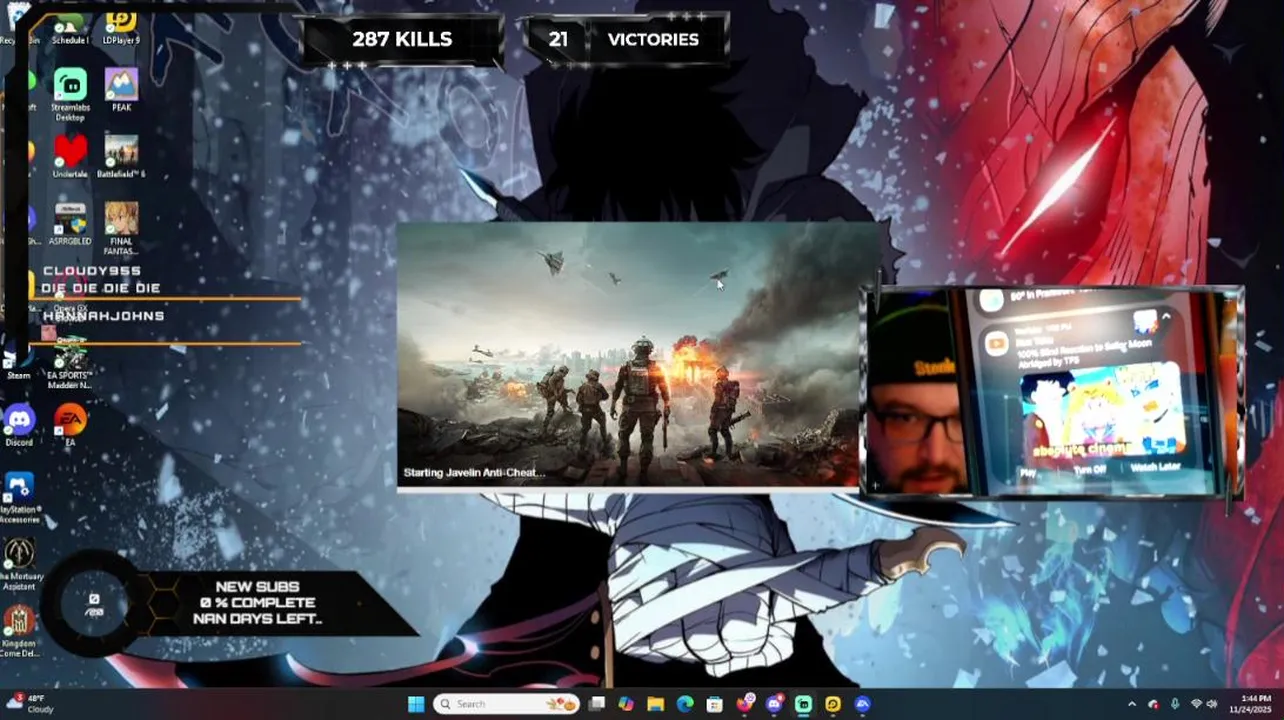Open the PlayStation Accessories shortcut
The width and height of the screenshot is (1284, 720).
click(x=19, y=498)
